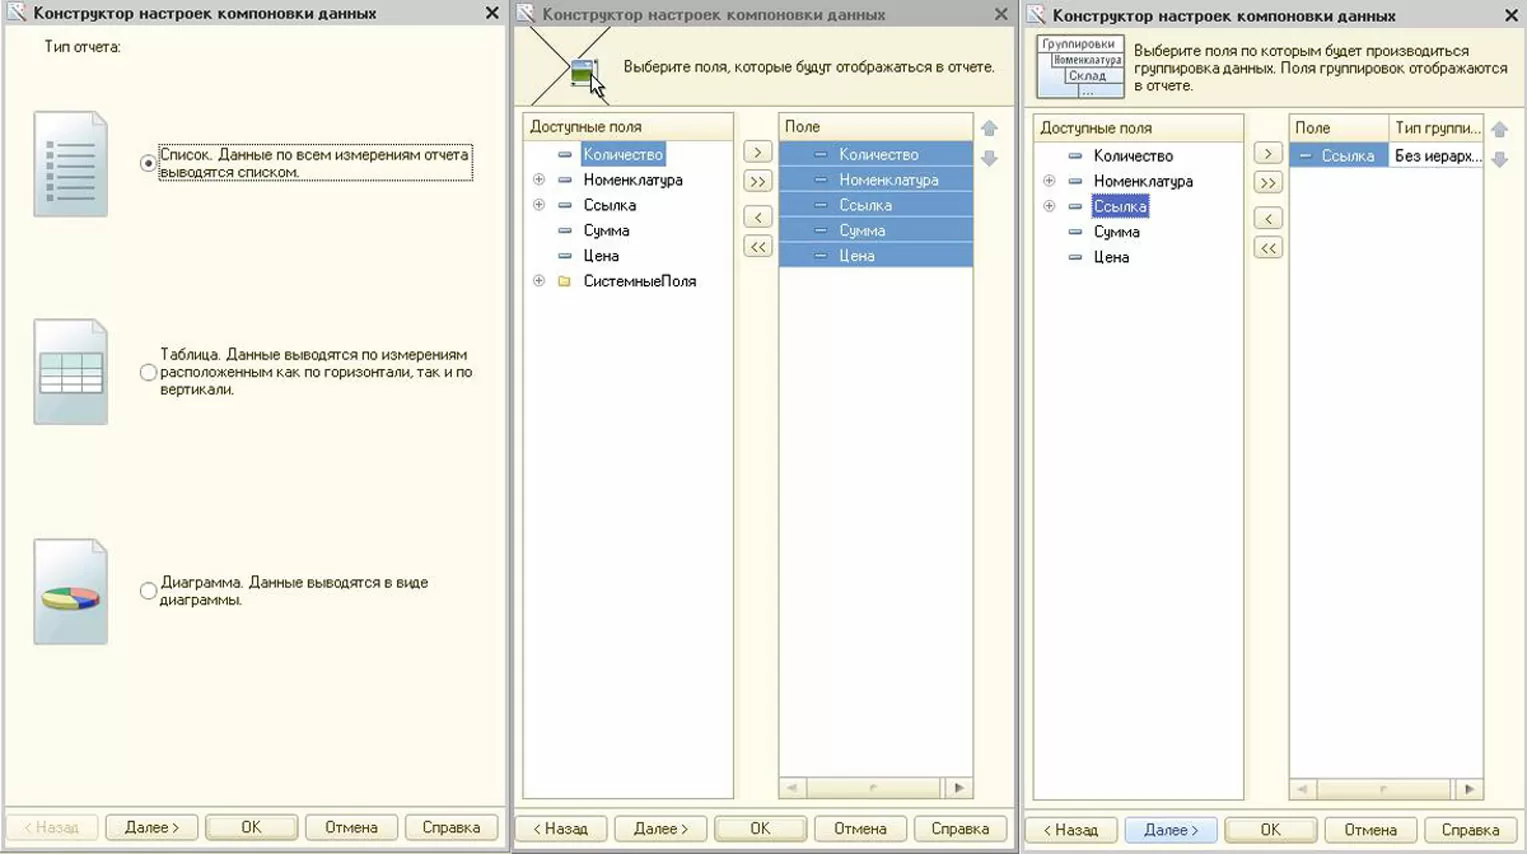
Task: Click the move-up arrow in the field selection window
Action: [x=988, y=128]
